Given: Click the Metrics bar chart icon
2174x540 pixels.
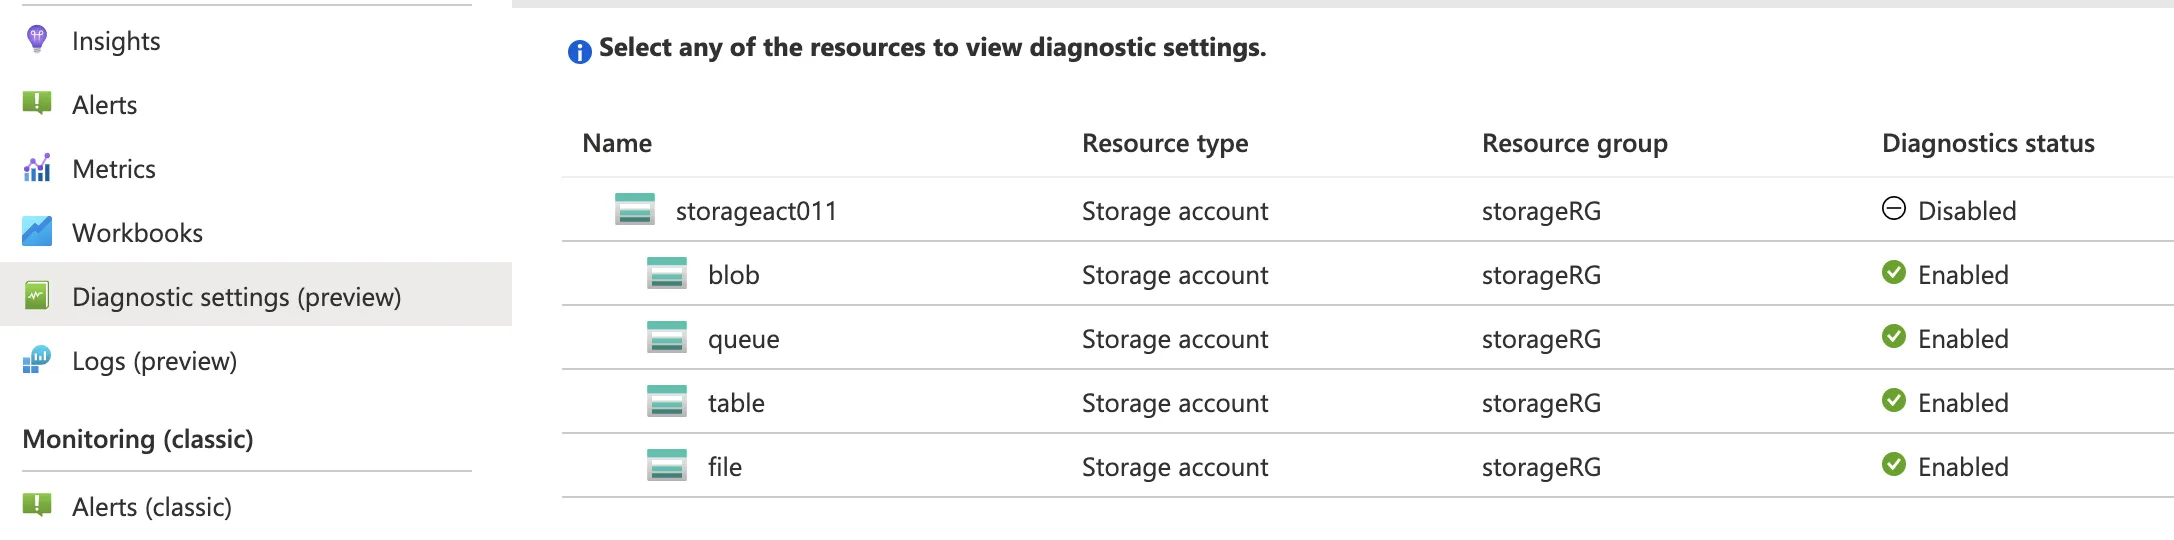Looking at the screenshot, I should pos(37,168).
